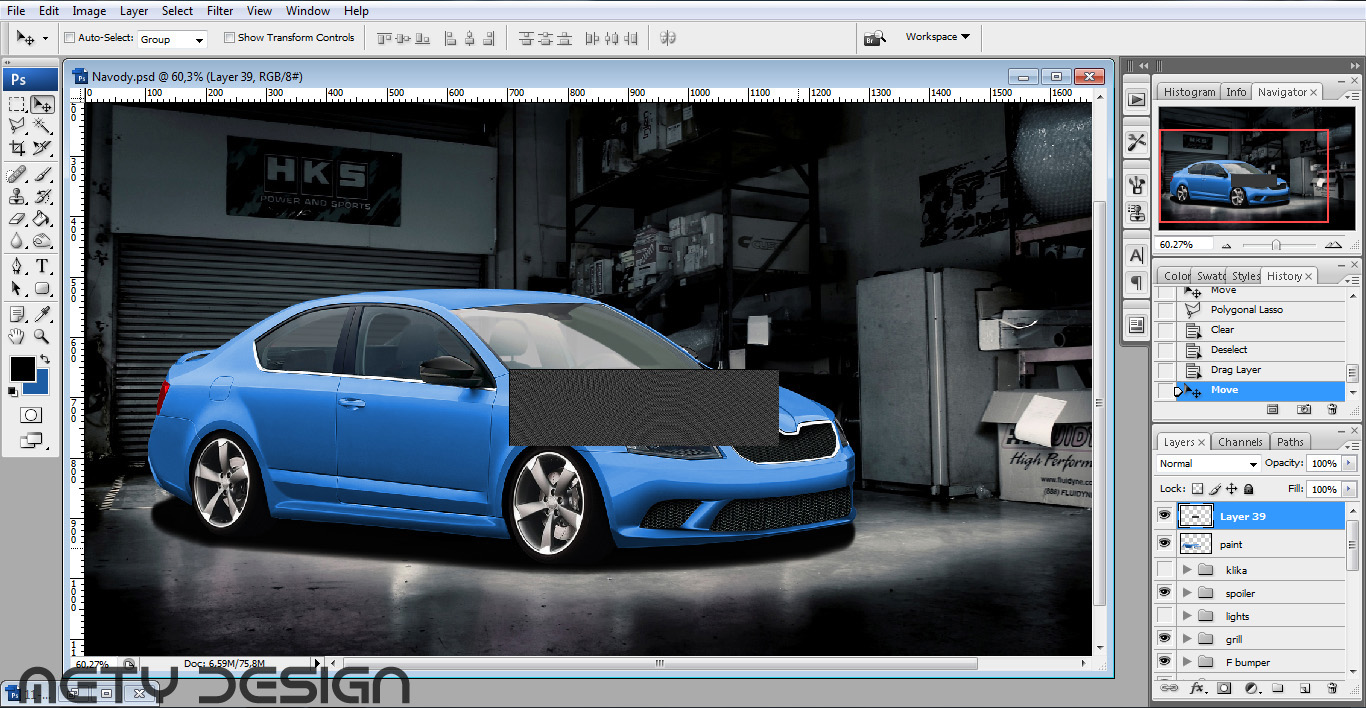This screenshot has height=708, width=1366.
Task: Open layer blend mode dropdown (Normal)
Action: click(x=1208, y=464)
